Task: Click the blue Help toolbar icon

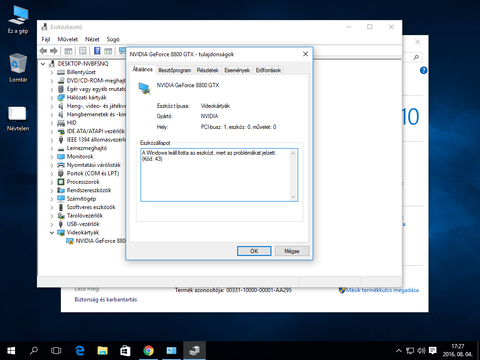Action: pyautogui.click(x=97, y=51)
